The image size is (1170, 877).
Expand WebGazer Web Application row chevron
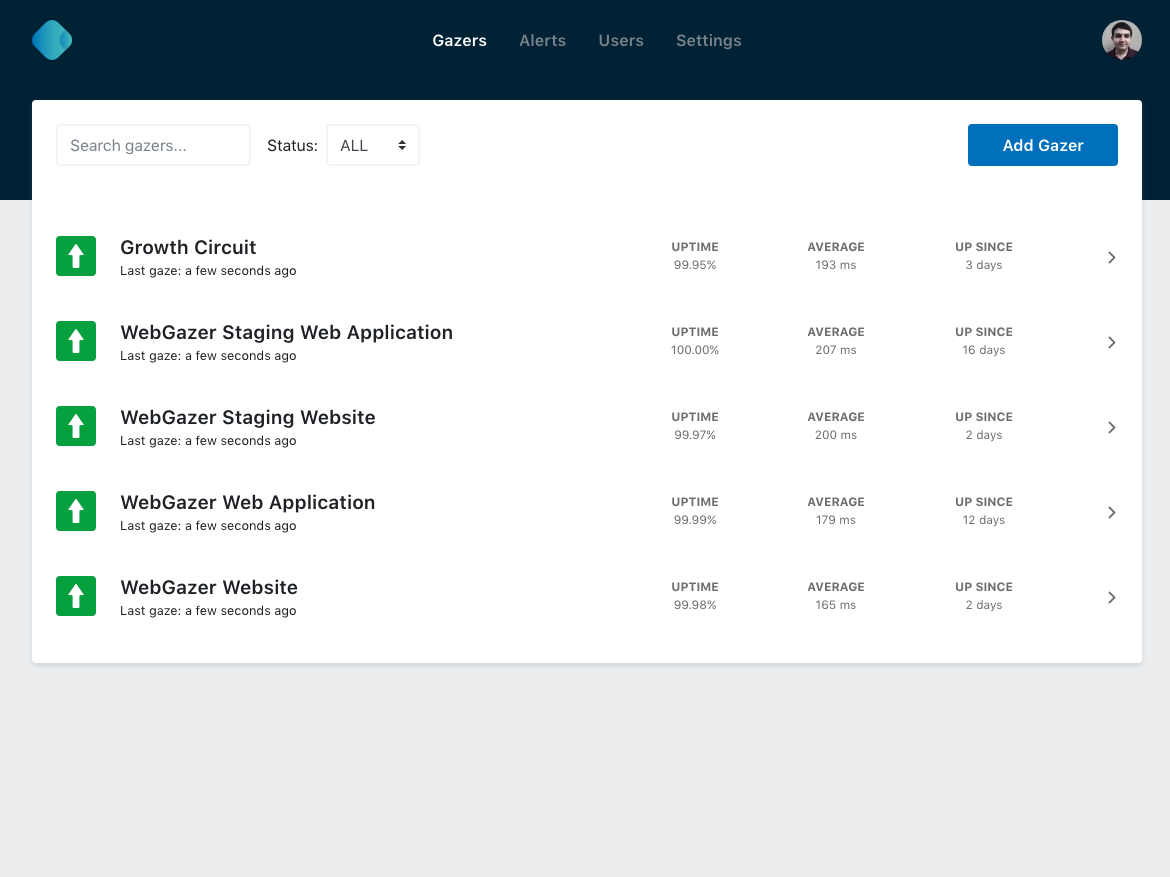click(1111, 512)
